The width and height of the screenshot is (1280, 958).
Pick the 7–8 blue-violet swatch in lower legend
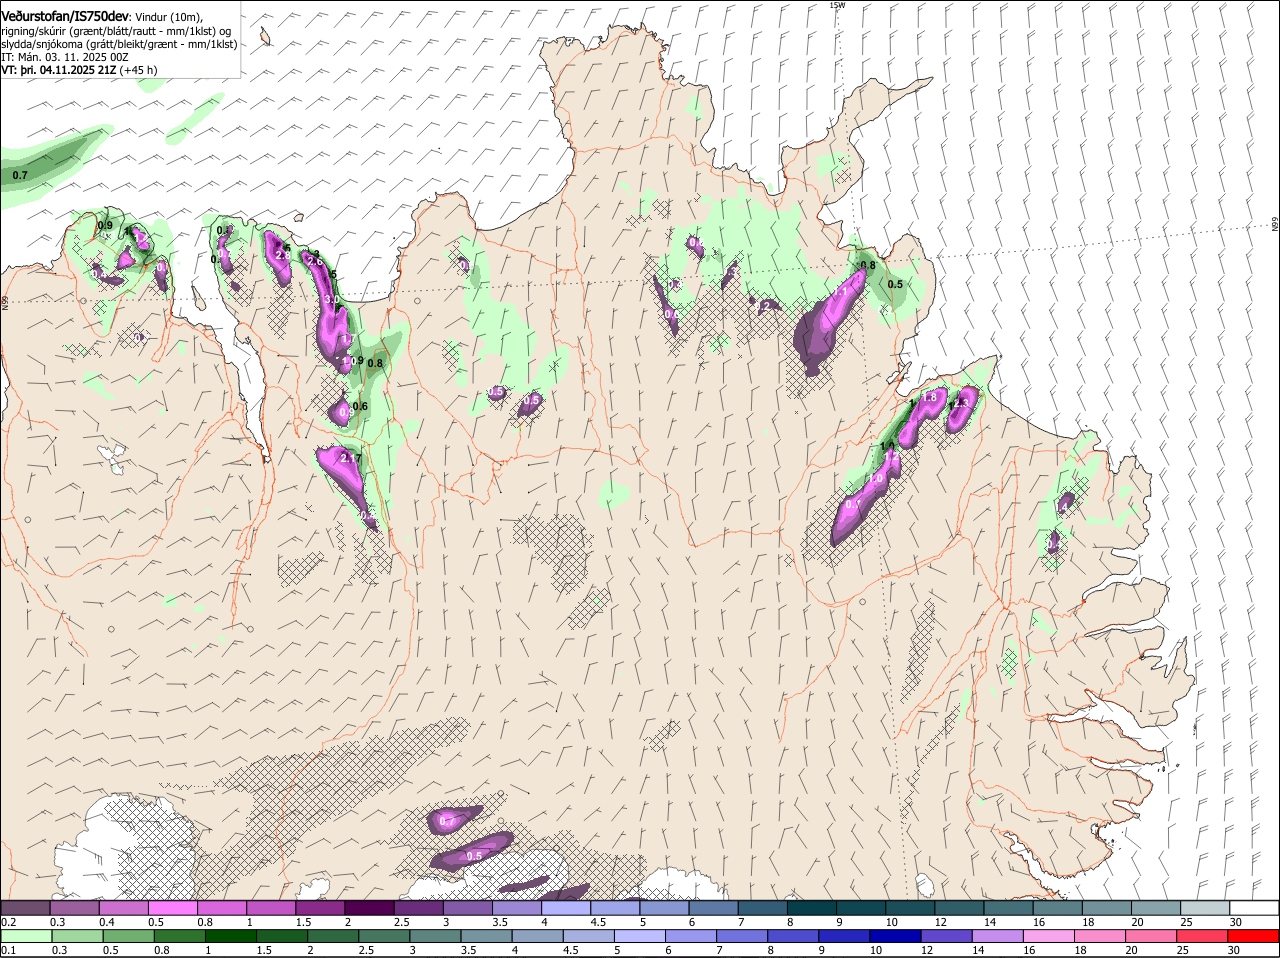742,936
